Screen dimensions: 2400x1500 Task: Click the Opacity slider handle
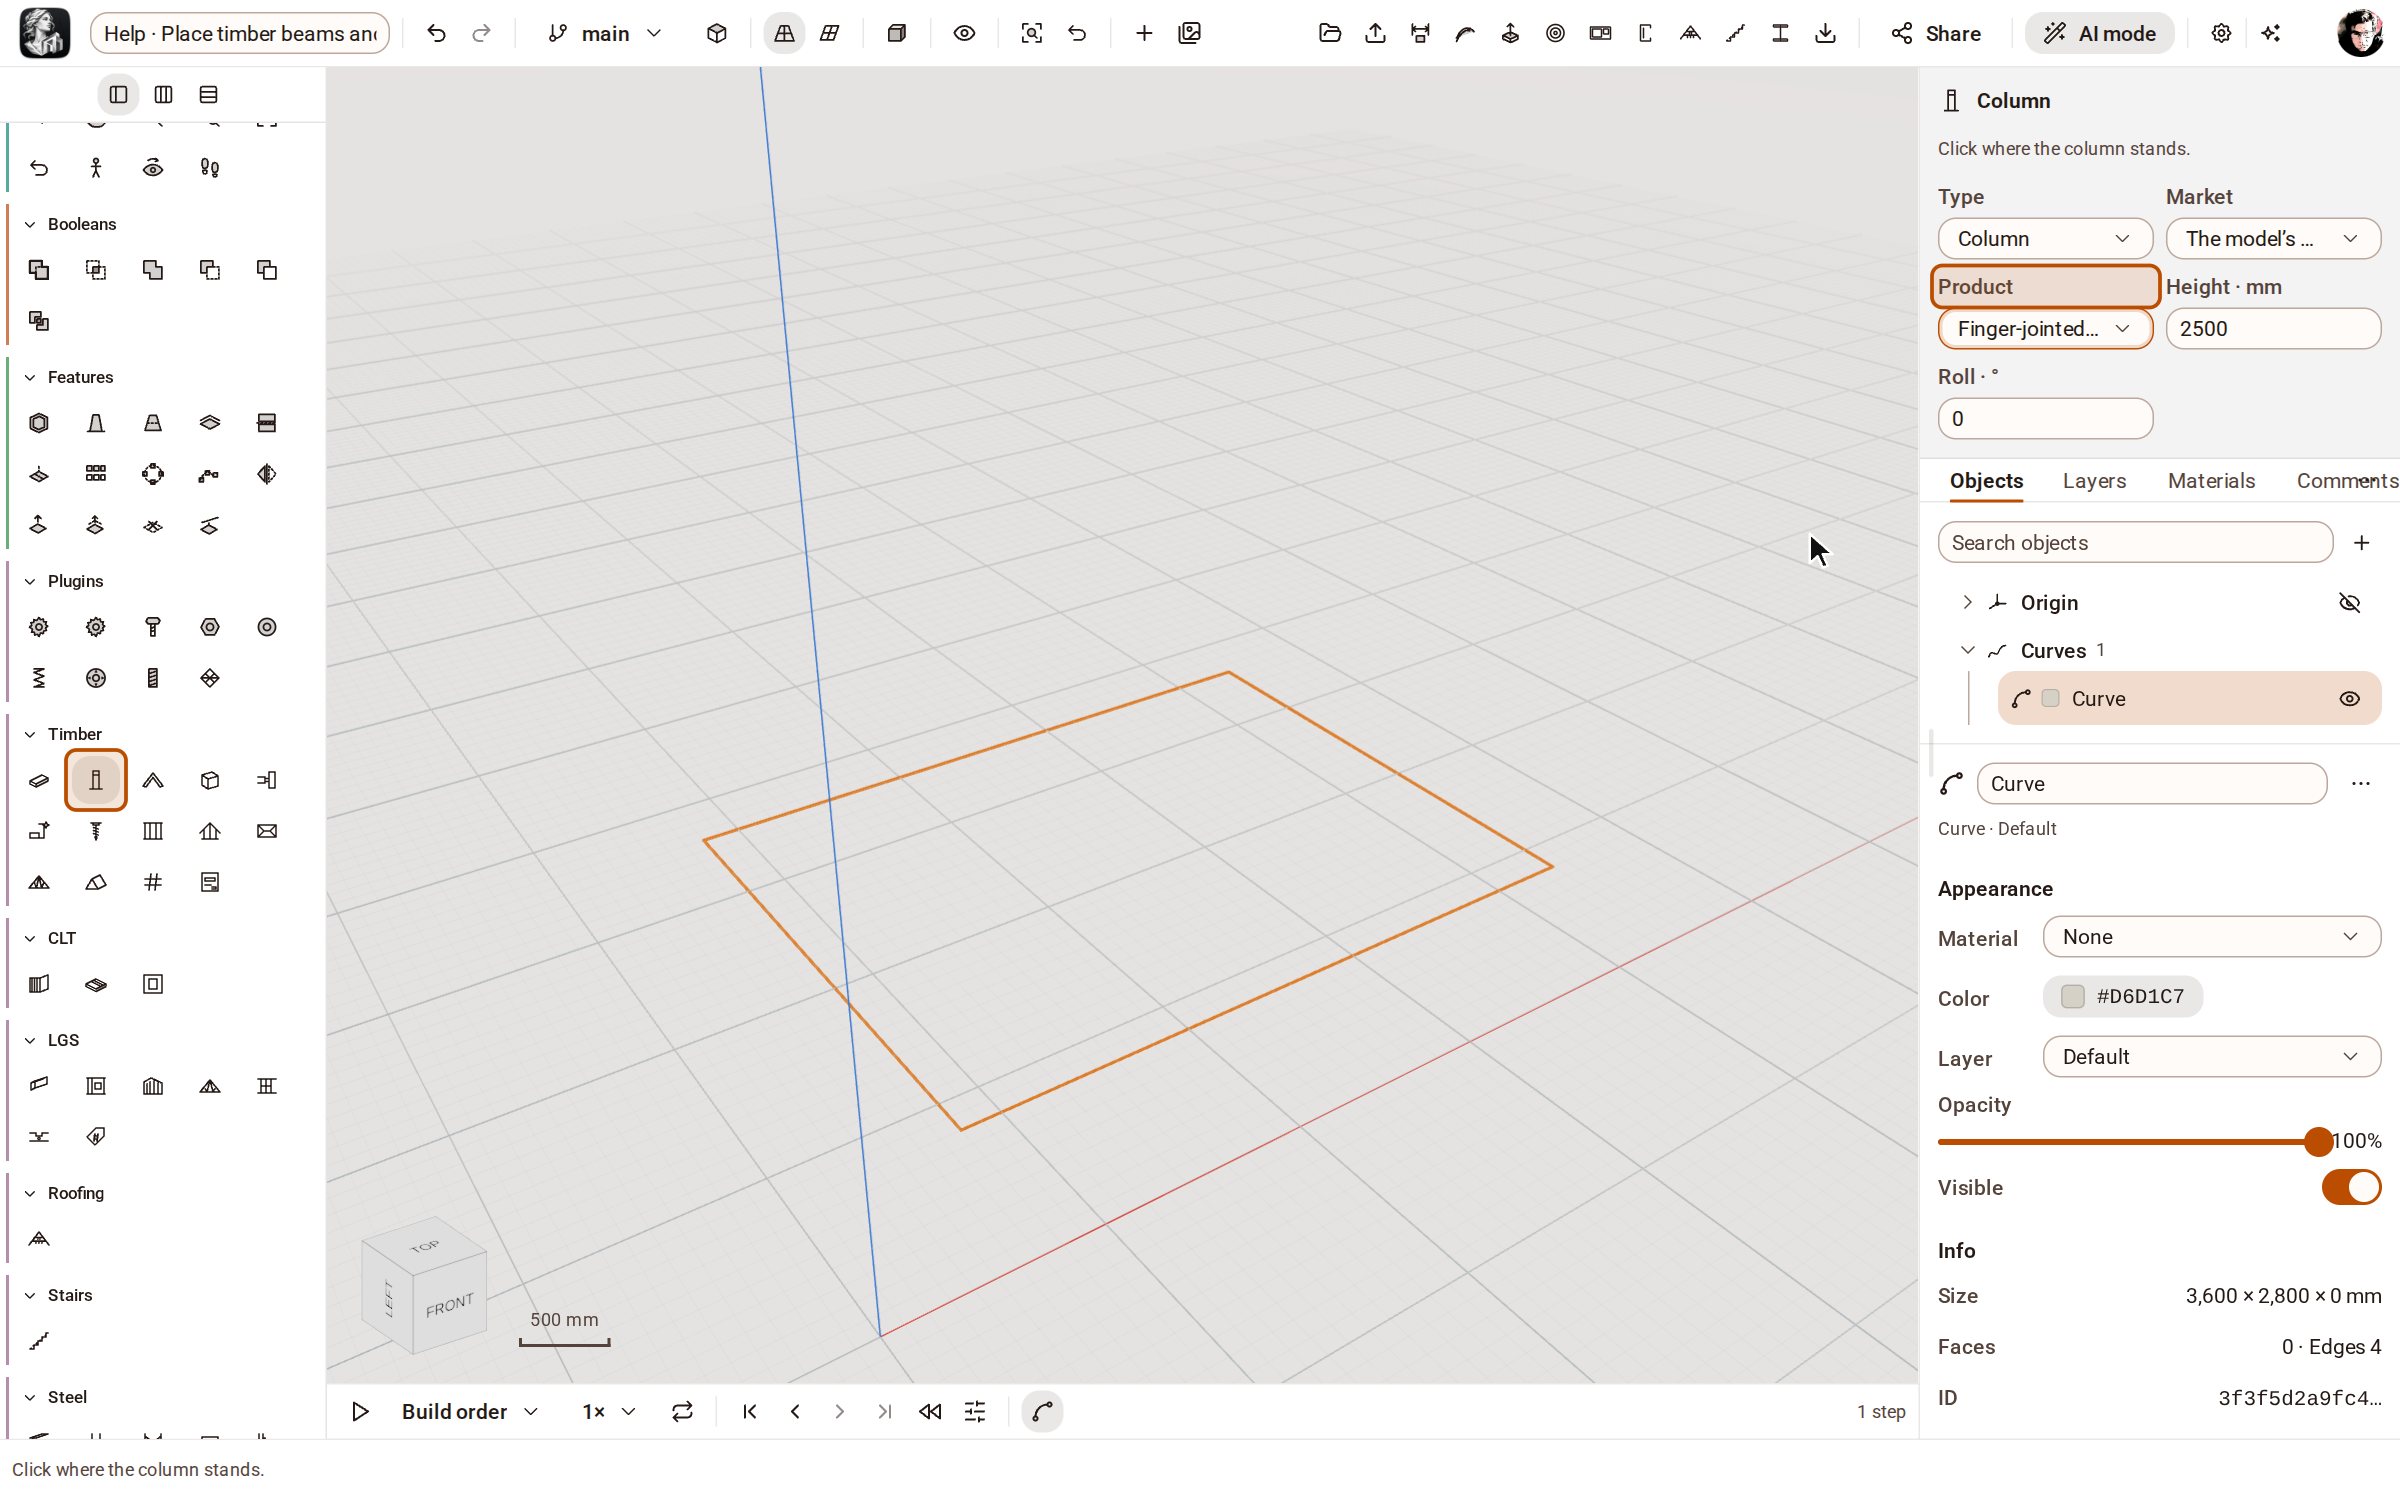point(2318,1141)
